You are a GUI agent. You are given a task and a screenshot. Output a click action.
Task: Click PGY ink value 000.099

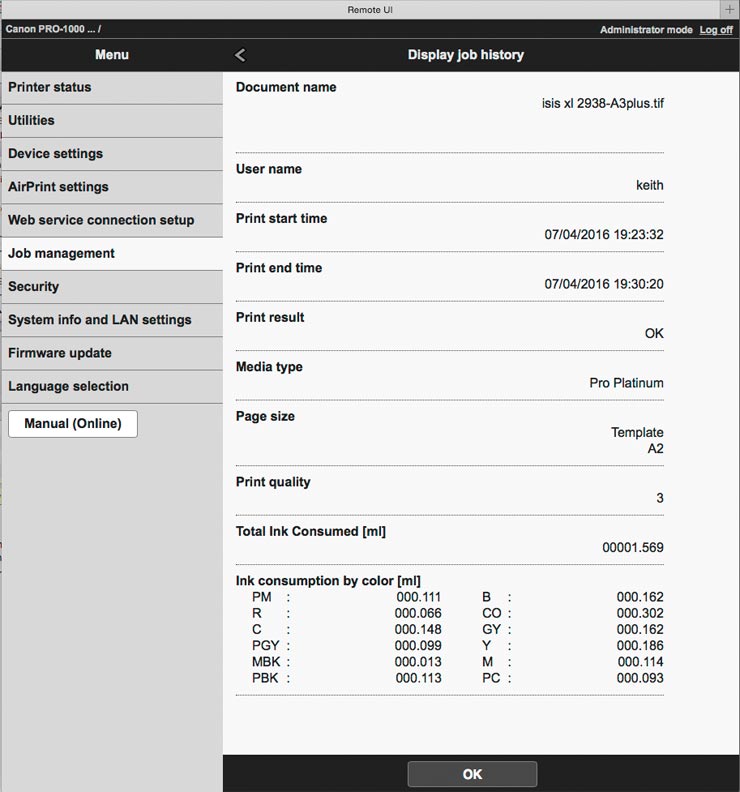[x=418, y=646]
